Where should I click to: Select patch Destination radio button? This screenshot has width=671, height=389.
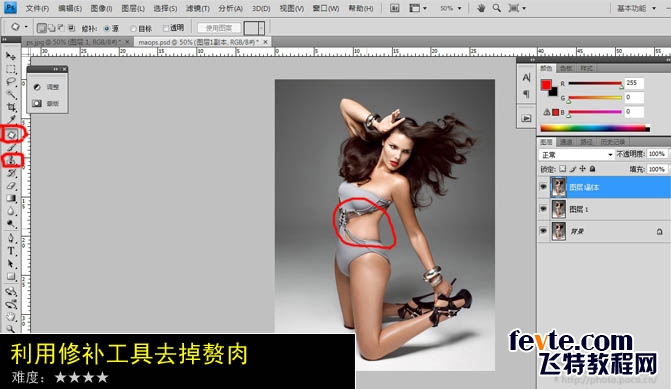(134, 28)
